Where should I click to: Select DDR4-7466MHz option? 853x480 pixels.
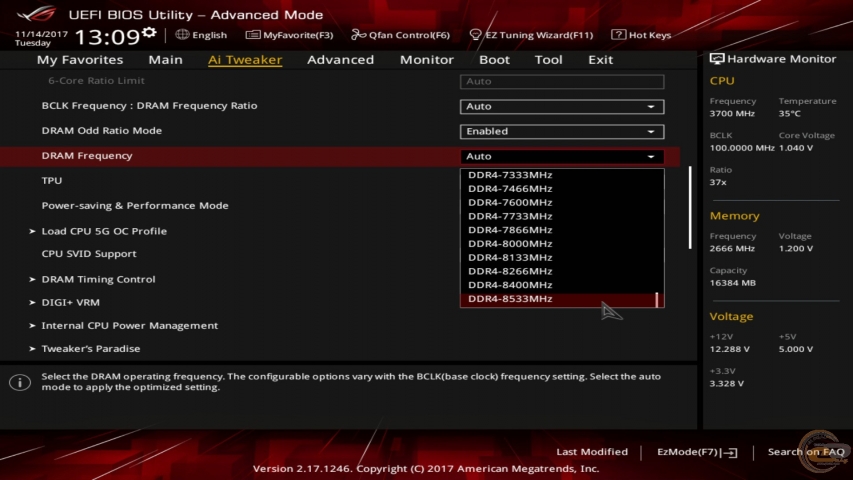pos(562,188)
